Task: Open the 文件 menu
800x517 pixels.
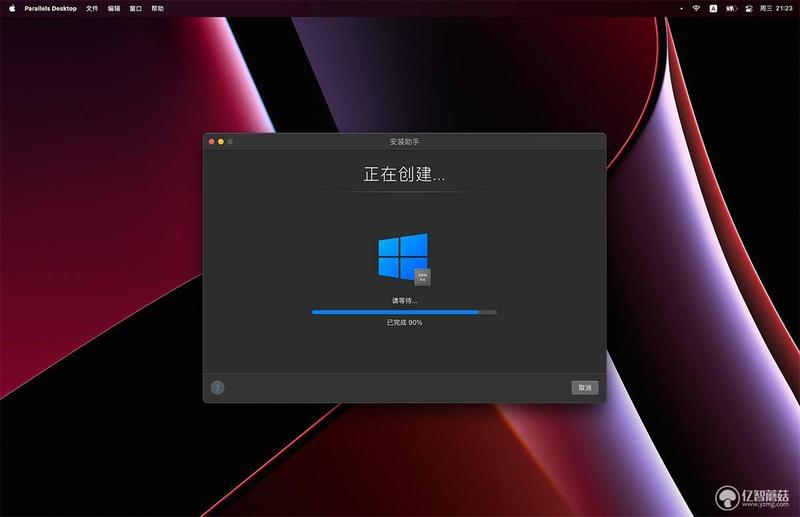Action: point(92,9)
